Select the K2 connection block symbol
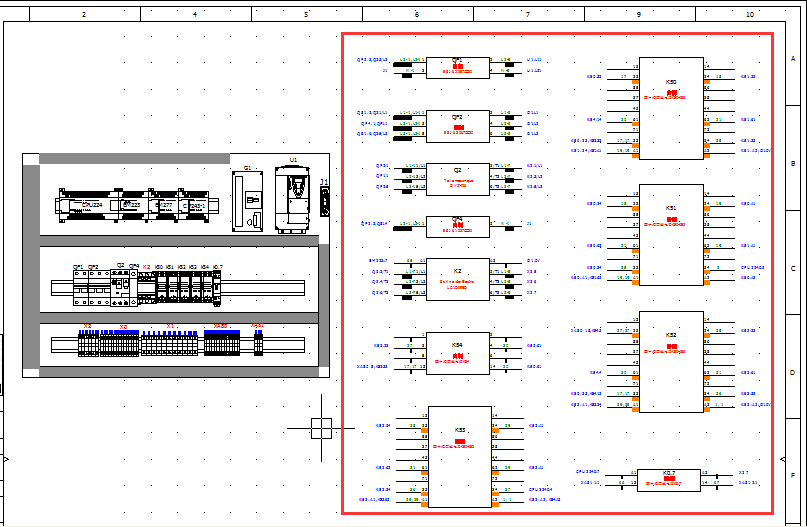The image size is (807, 527). pos(458,279)
